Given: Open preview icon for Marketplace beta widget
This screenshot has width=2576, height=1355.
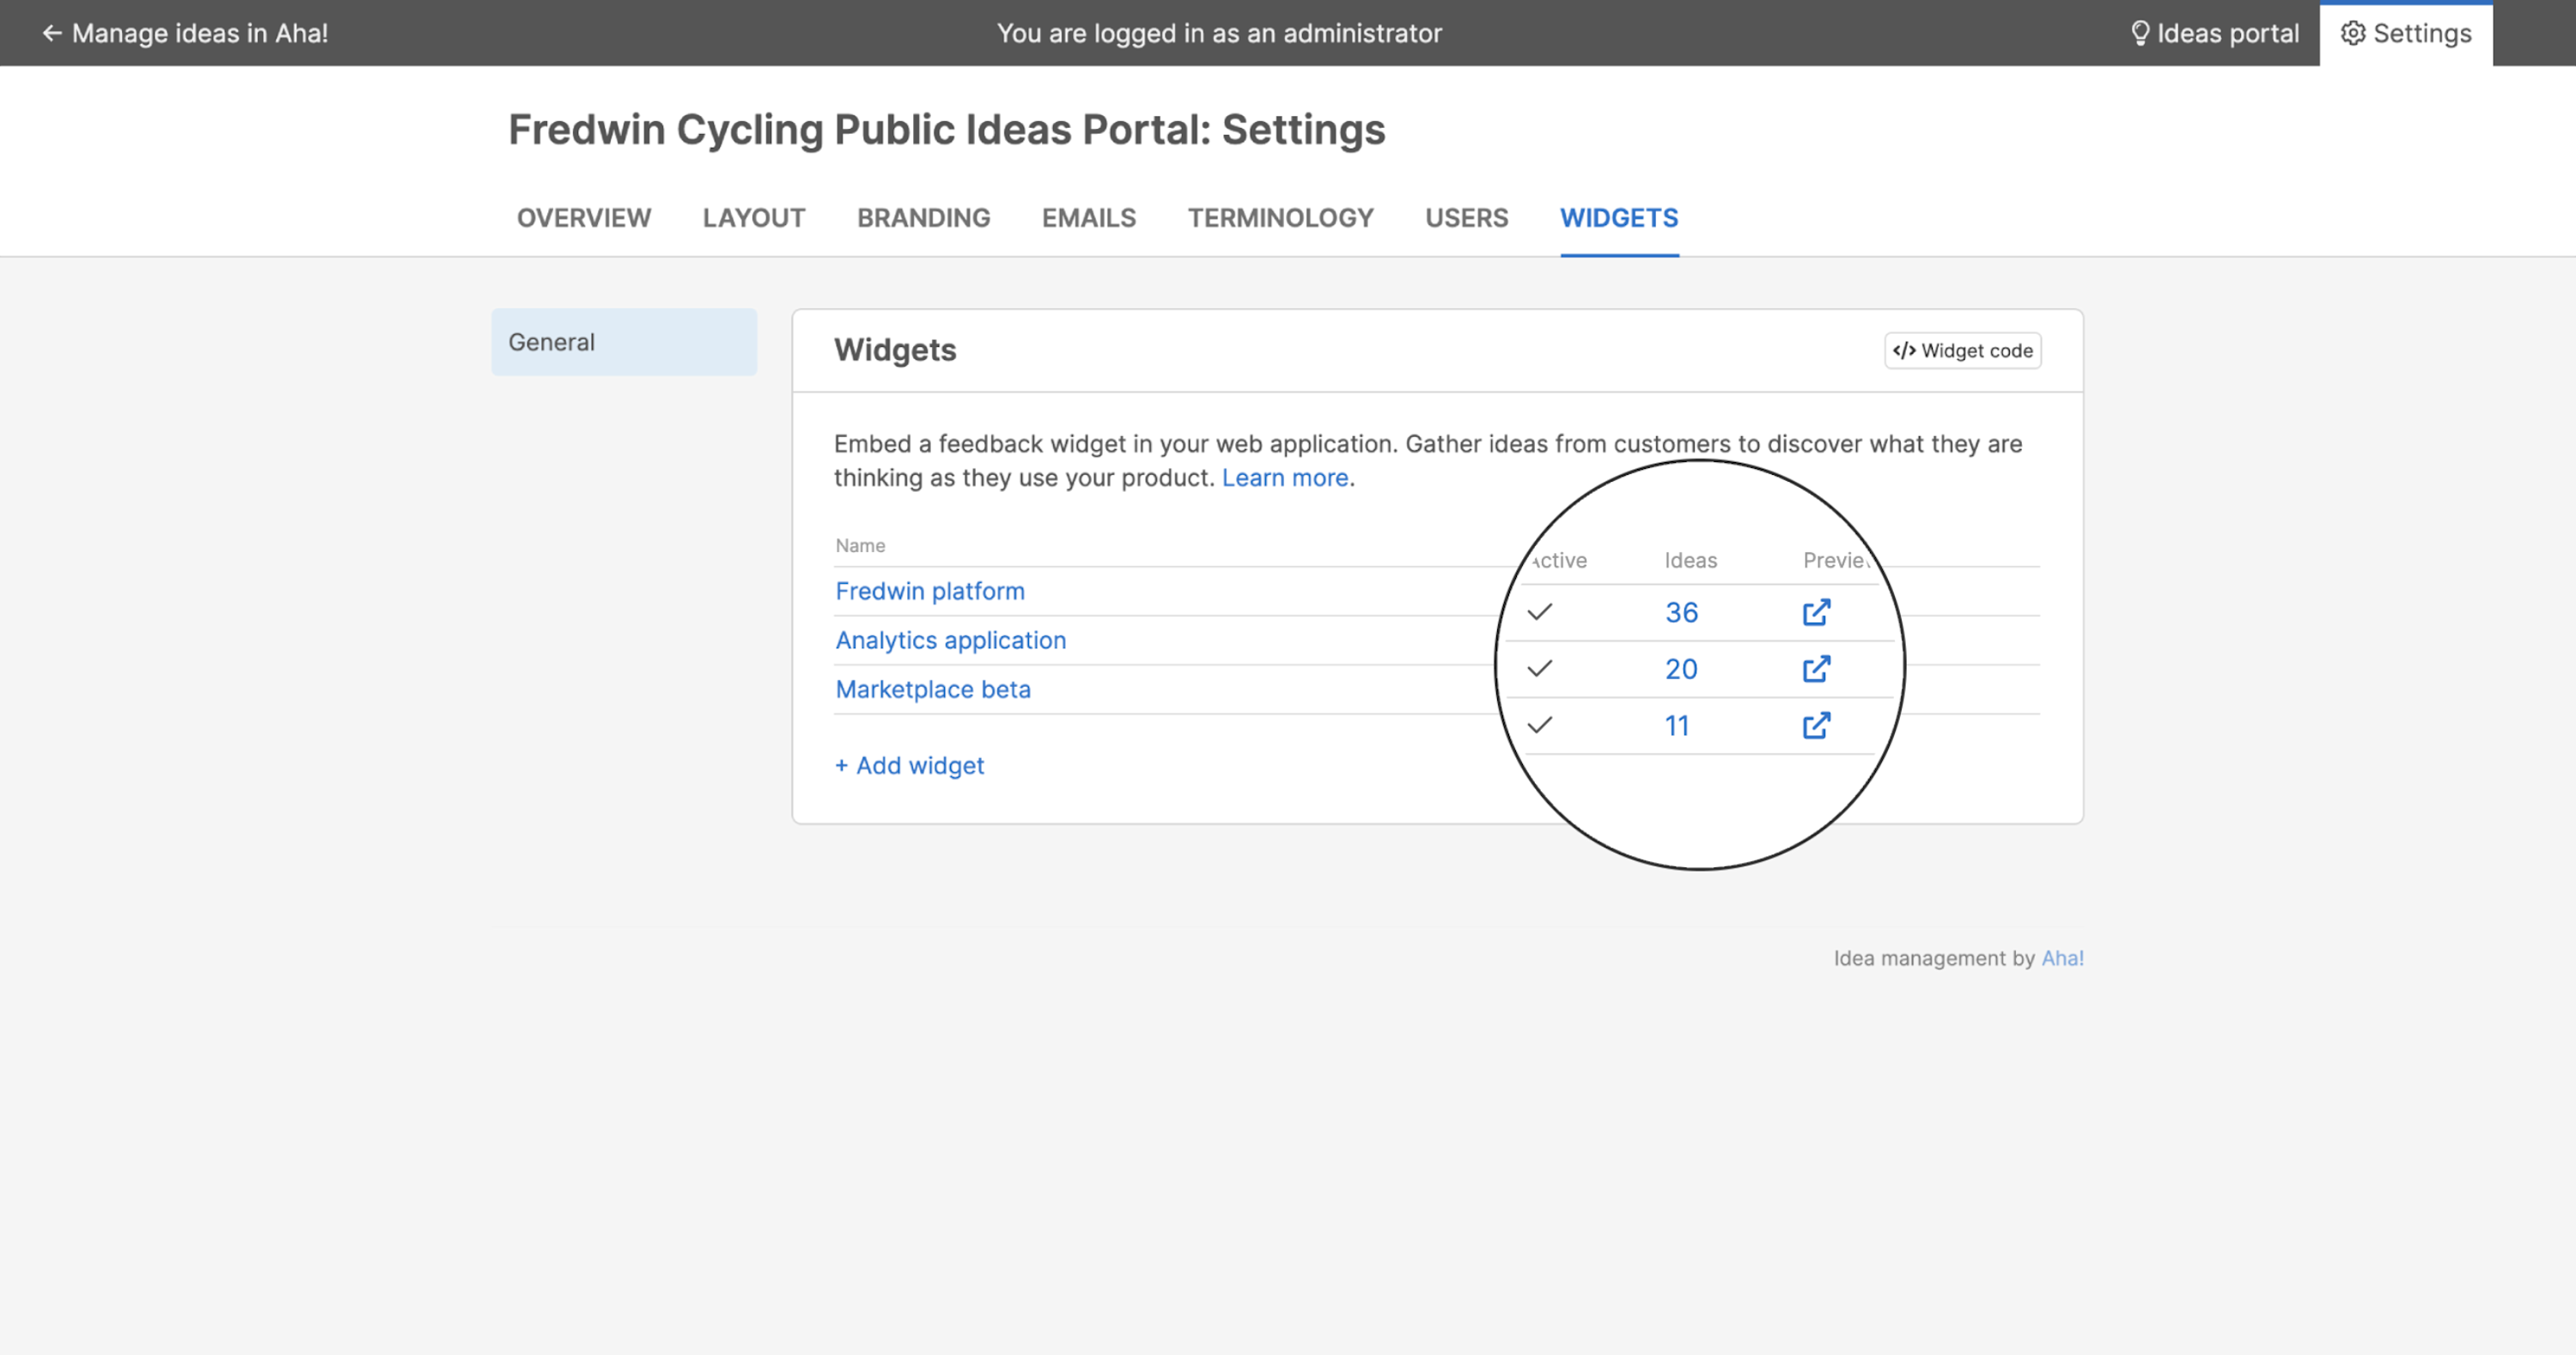Looking at the screenshot, I should 1816,725.
